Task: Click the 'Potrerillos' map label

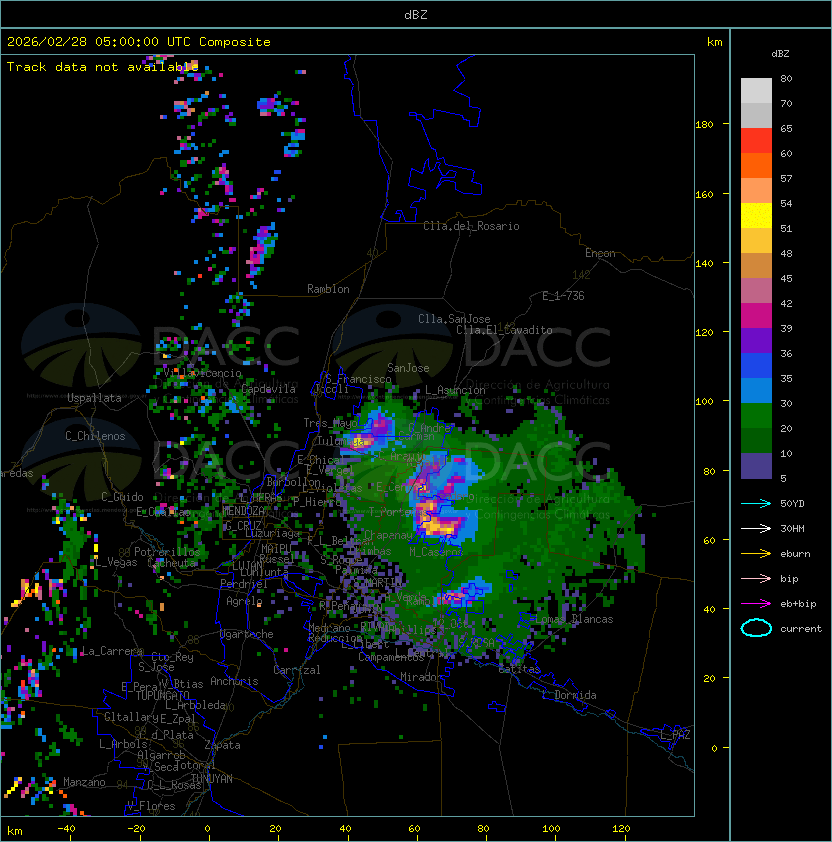Action: point(167,552)
